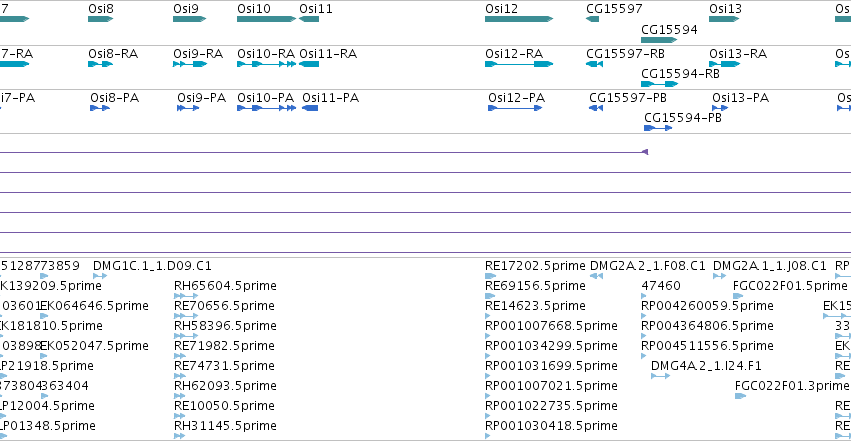Screen dimensions: 851x441
Task: Click the RP004260059.5prime EST label
Action: [x=707, y=306]
